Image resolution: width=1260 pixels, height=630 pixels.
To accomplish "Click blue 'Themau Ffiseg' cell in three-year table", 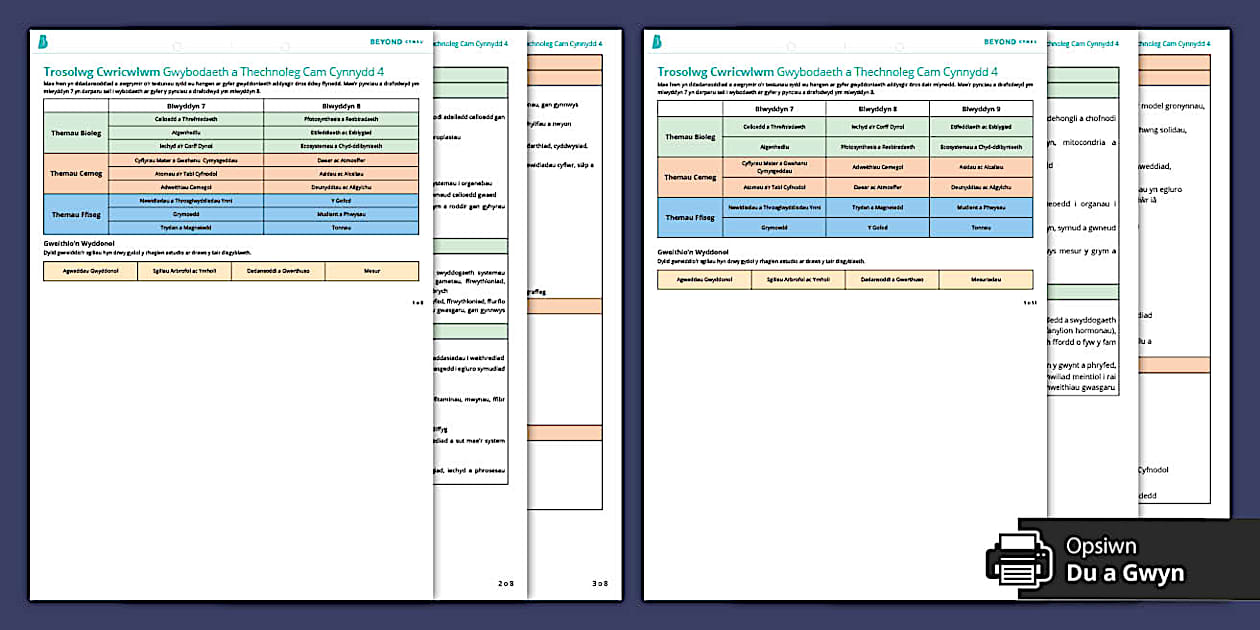I will pos(691,217).
